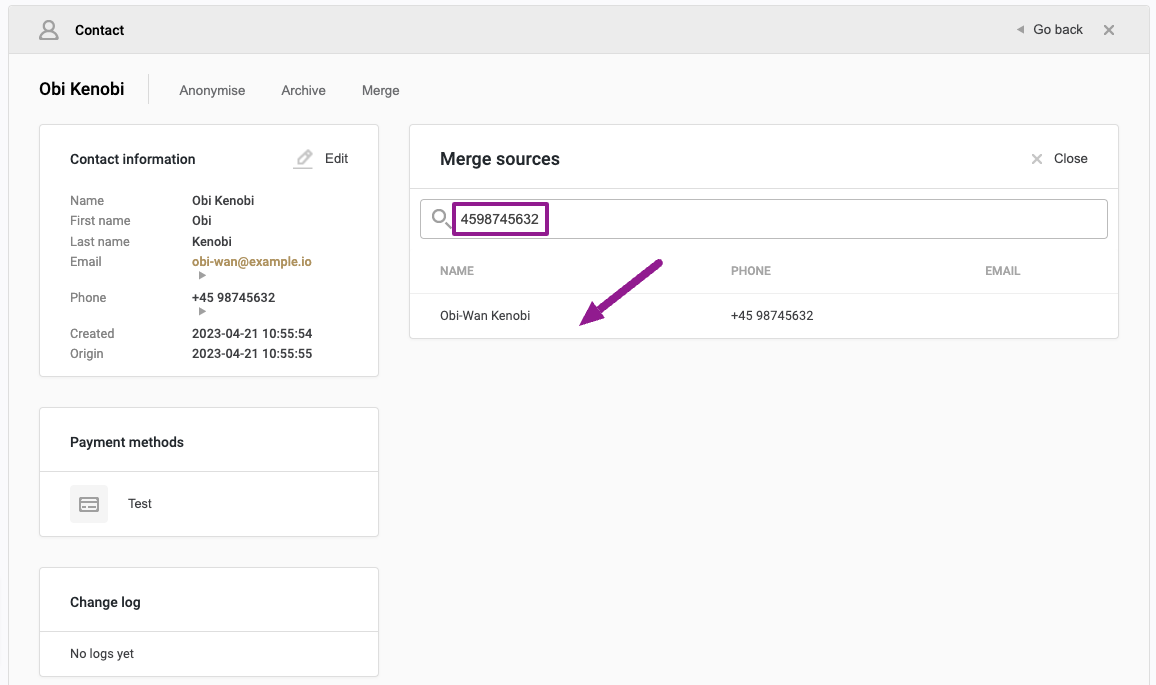Click the Payment methods heading

coord(127,442)
